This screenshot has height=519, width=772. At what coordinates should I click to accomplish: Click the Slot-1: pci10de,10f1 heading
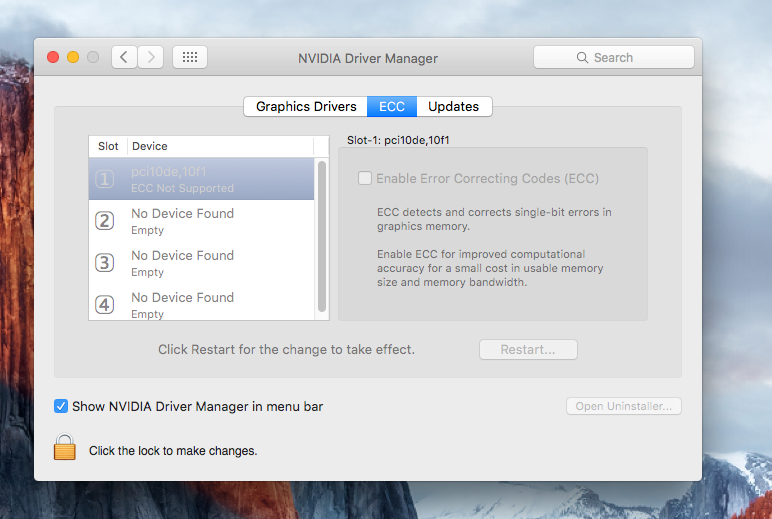coord(398,140)
